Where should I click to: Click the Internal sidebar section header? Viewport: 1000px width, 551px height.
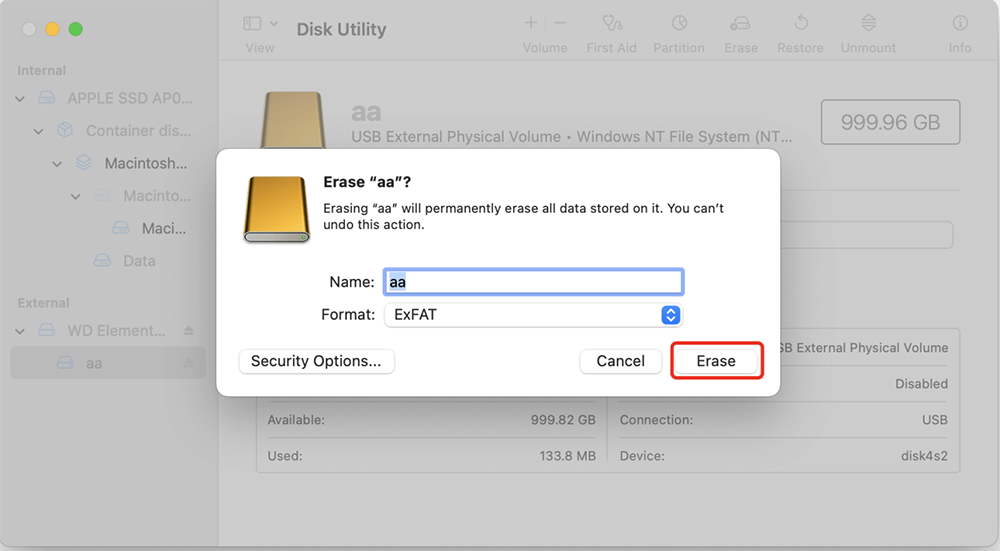[x=41, y=70]
